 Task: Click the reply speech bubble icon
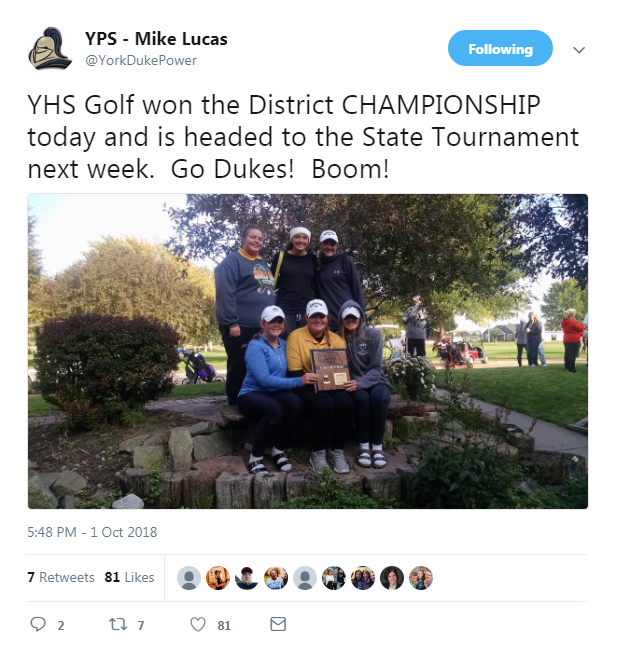pos(38,624)
